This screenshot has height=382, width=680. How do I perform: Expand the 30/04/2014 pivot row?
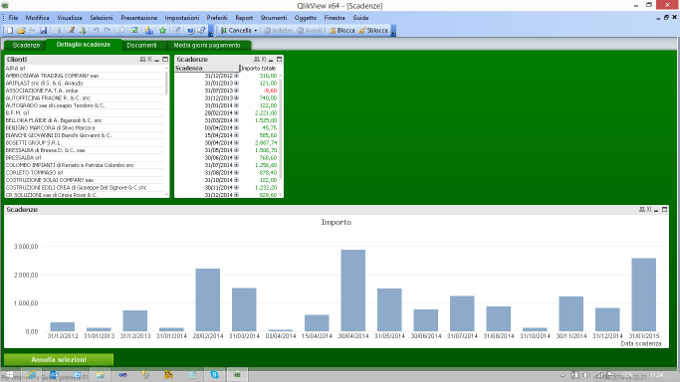[x=236, y=143]
